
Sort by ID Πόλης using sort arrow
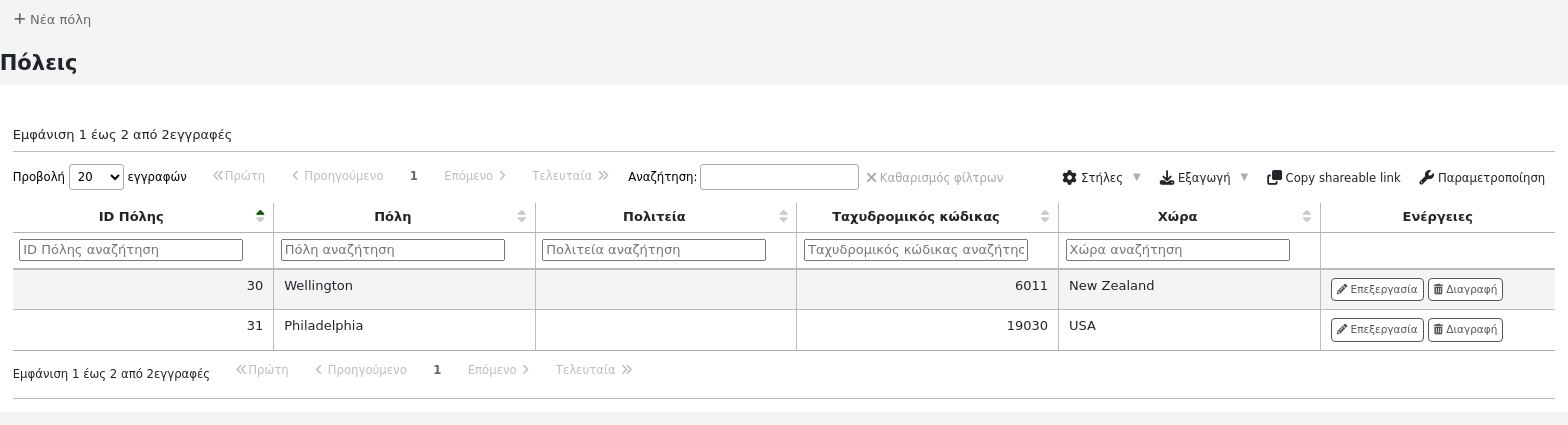click(260, 216)
